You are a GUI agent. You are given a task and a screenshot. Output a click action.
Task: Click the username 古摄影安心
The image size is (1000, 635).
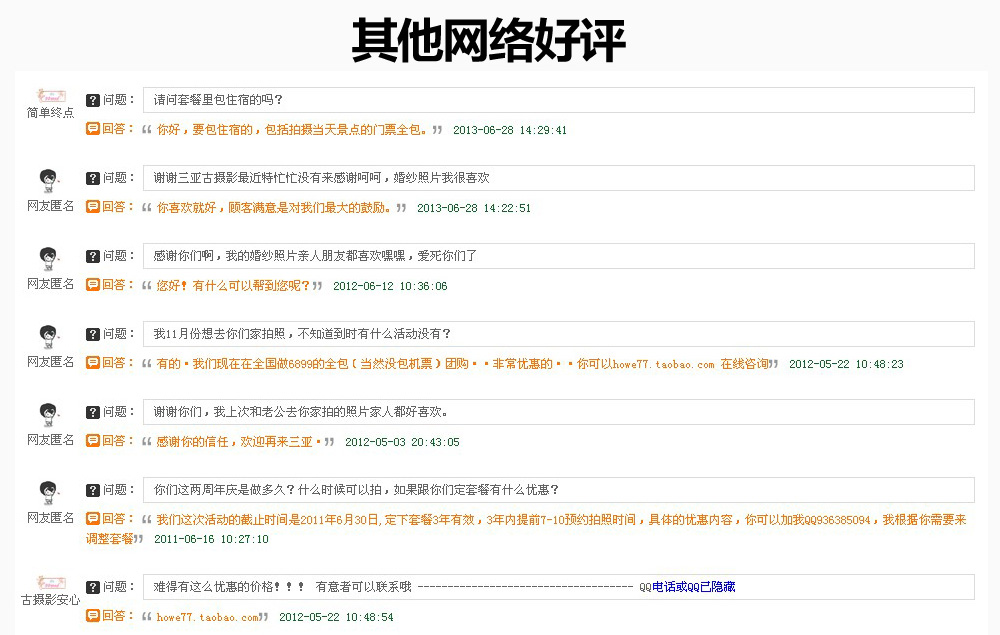click(50, 601)
